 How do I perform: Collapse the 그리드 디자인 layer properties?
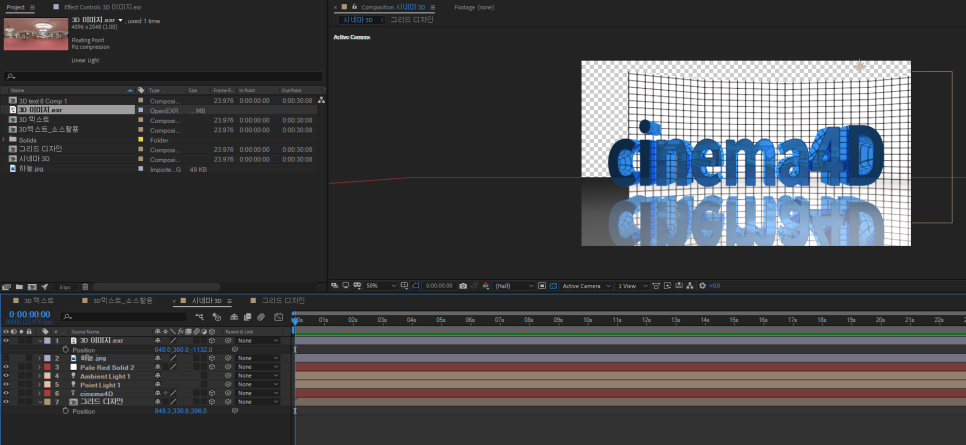(x=39, y=402)
